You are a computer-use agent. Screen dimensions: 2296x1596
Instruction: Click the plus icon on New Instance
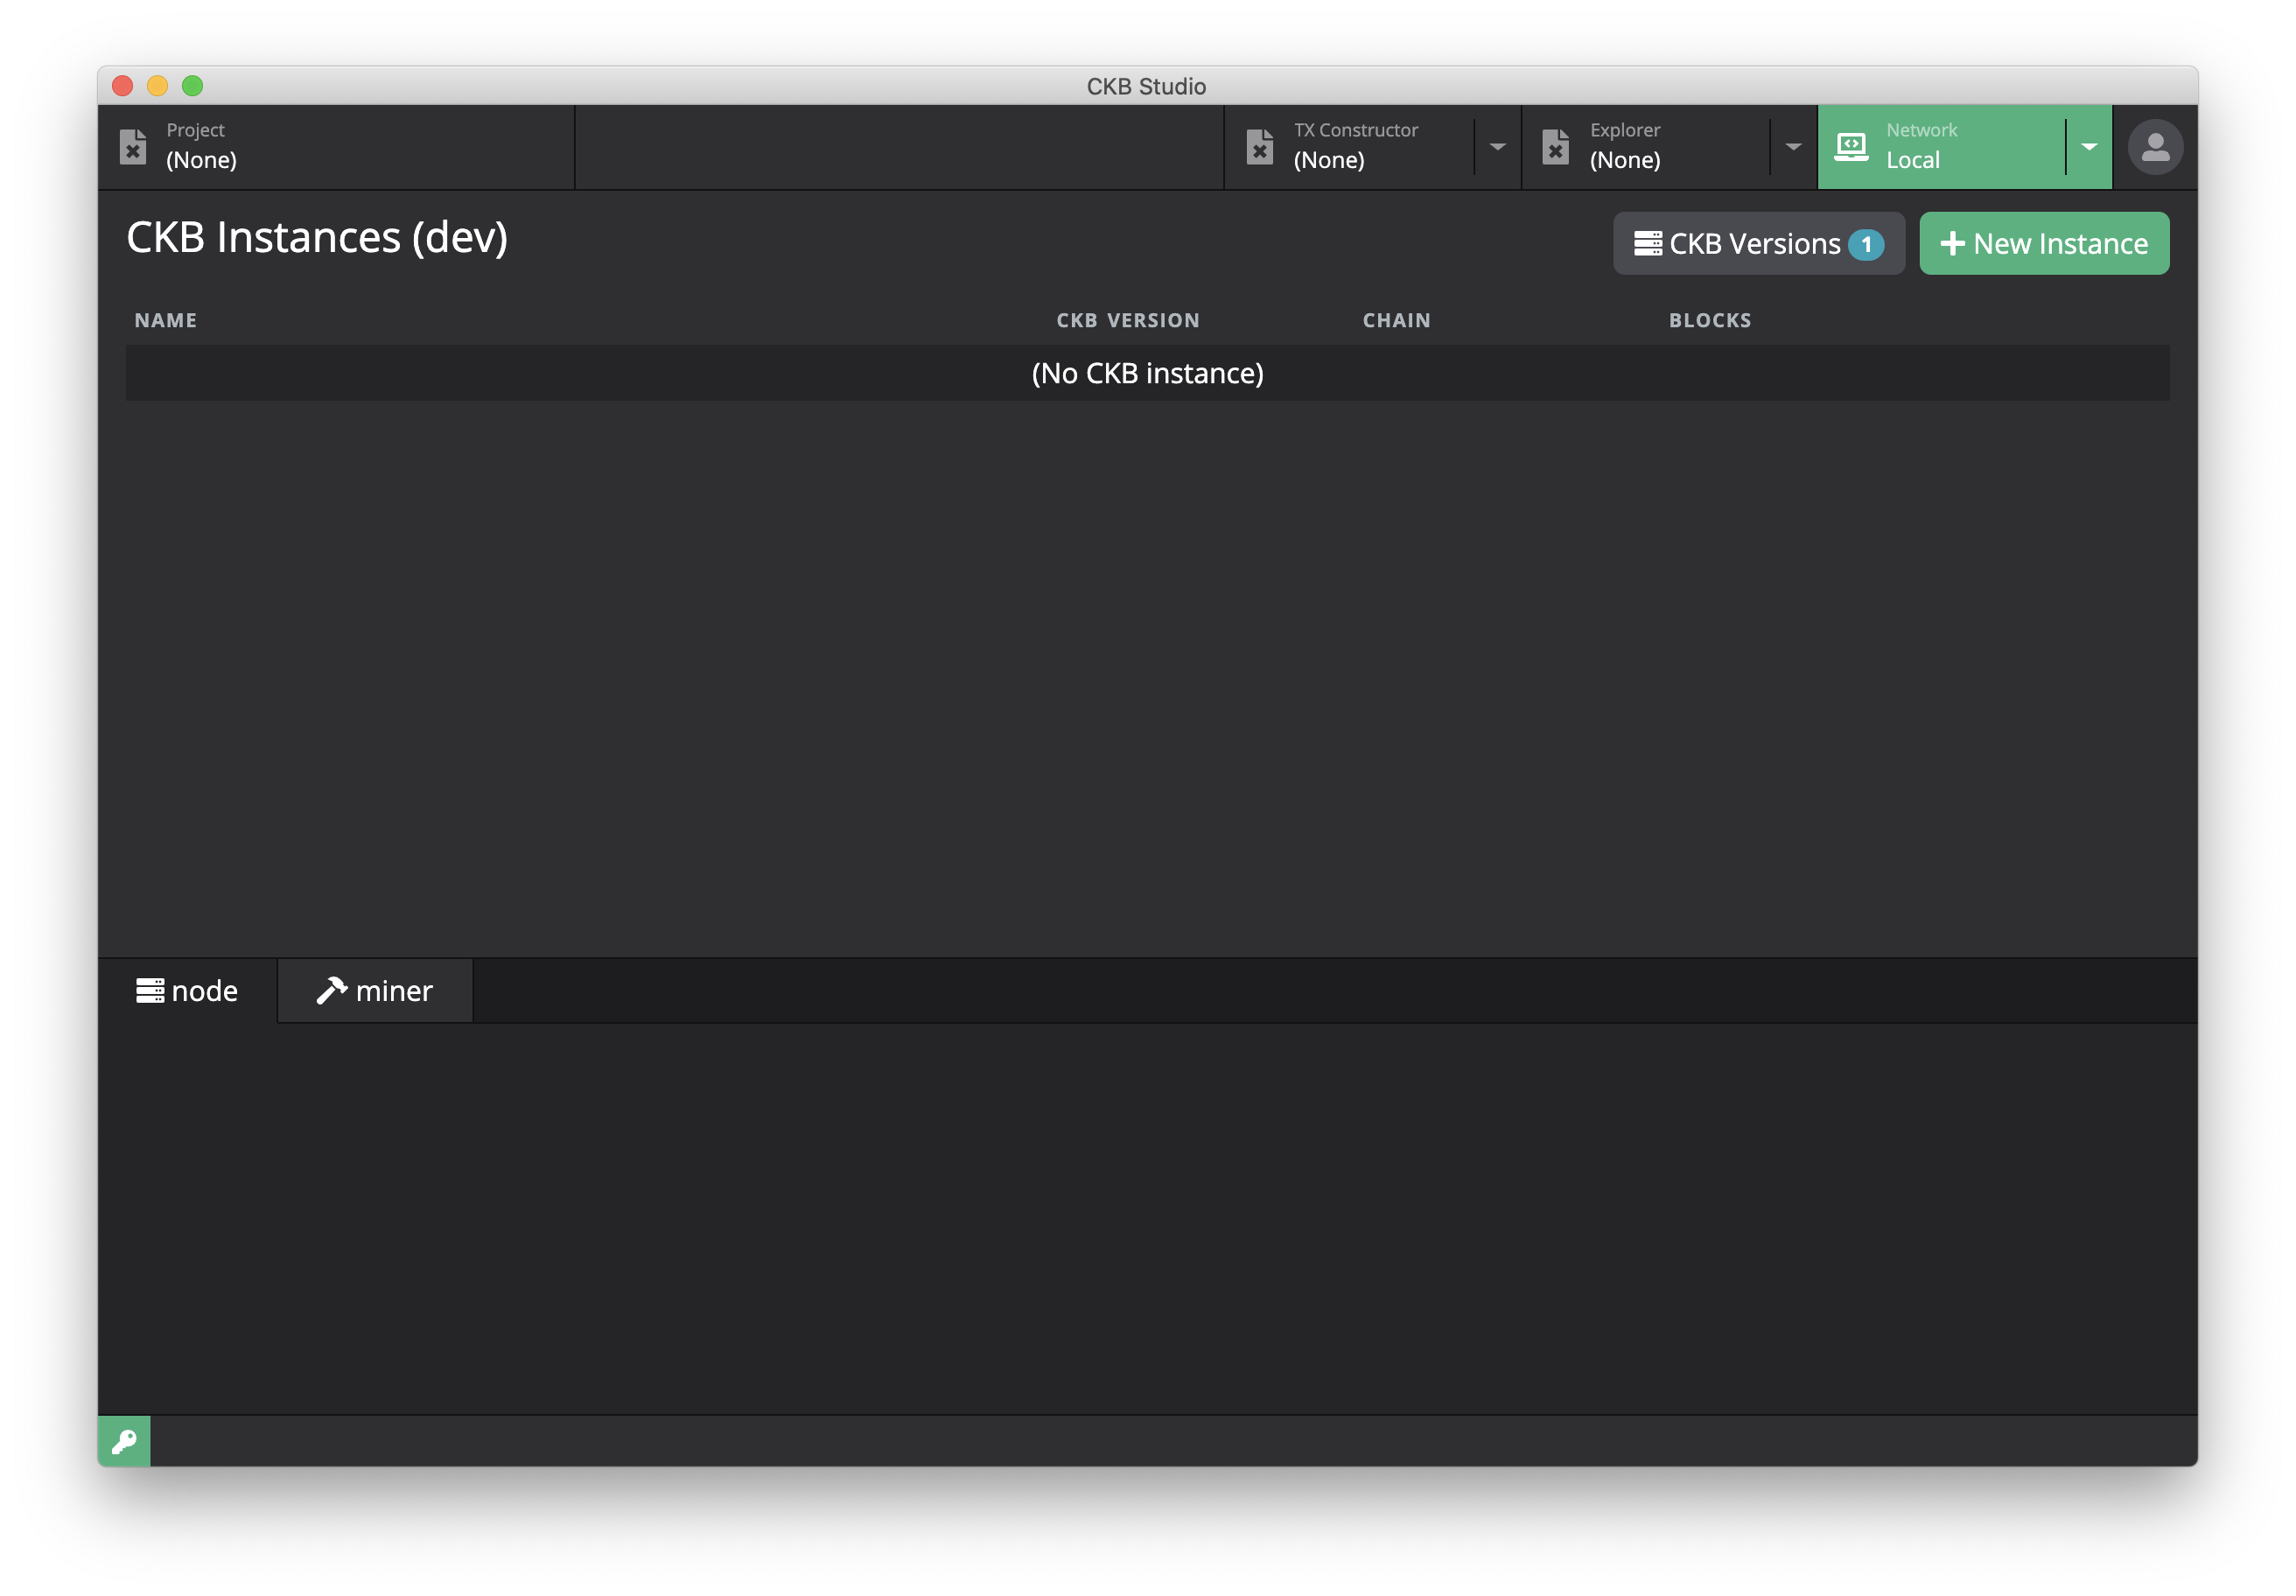pos(1952,244)
